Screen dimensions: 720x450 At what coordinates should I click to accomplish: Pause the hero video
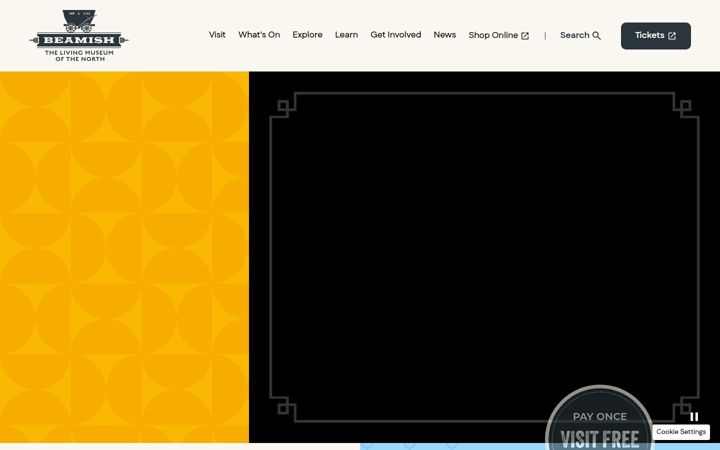click(x=694, y=416)
